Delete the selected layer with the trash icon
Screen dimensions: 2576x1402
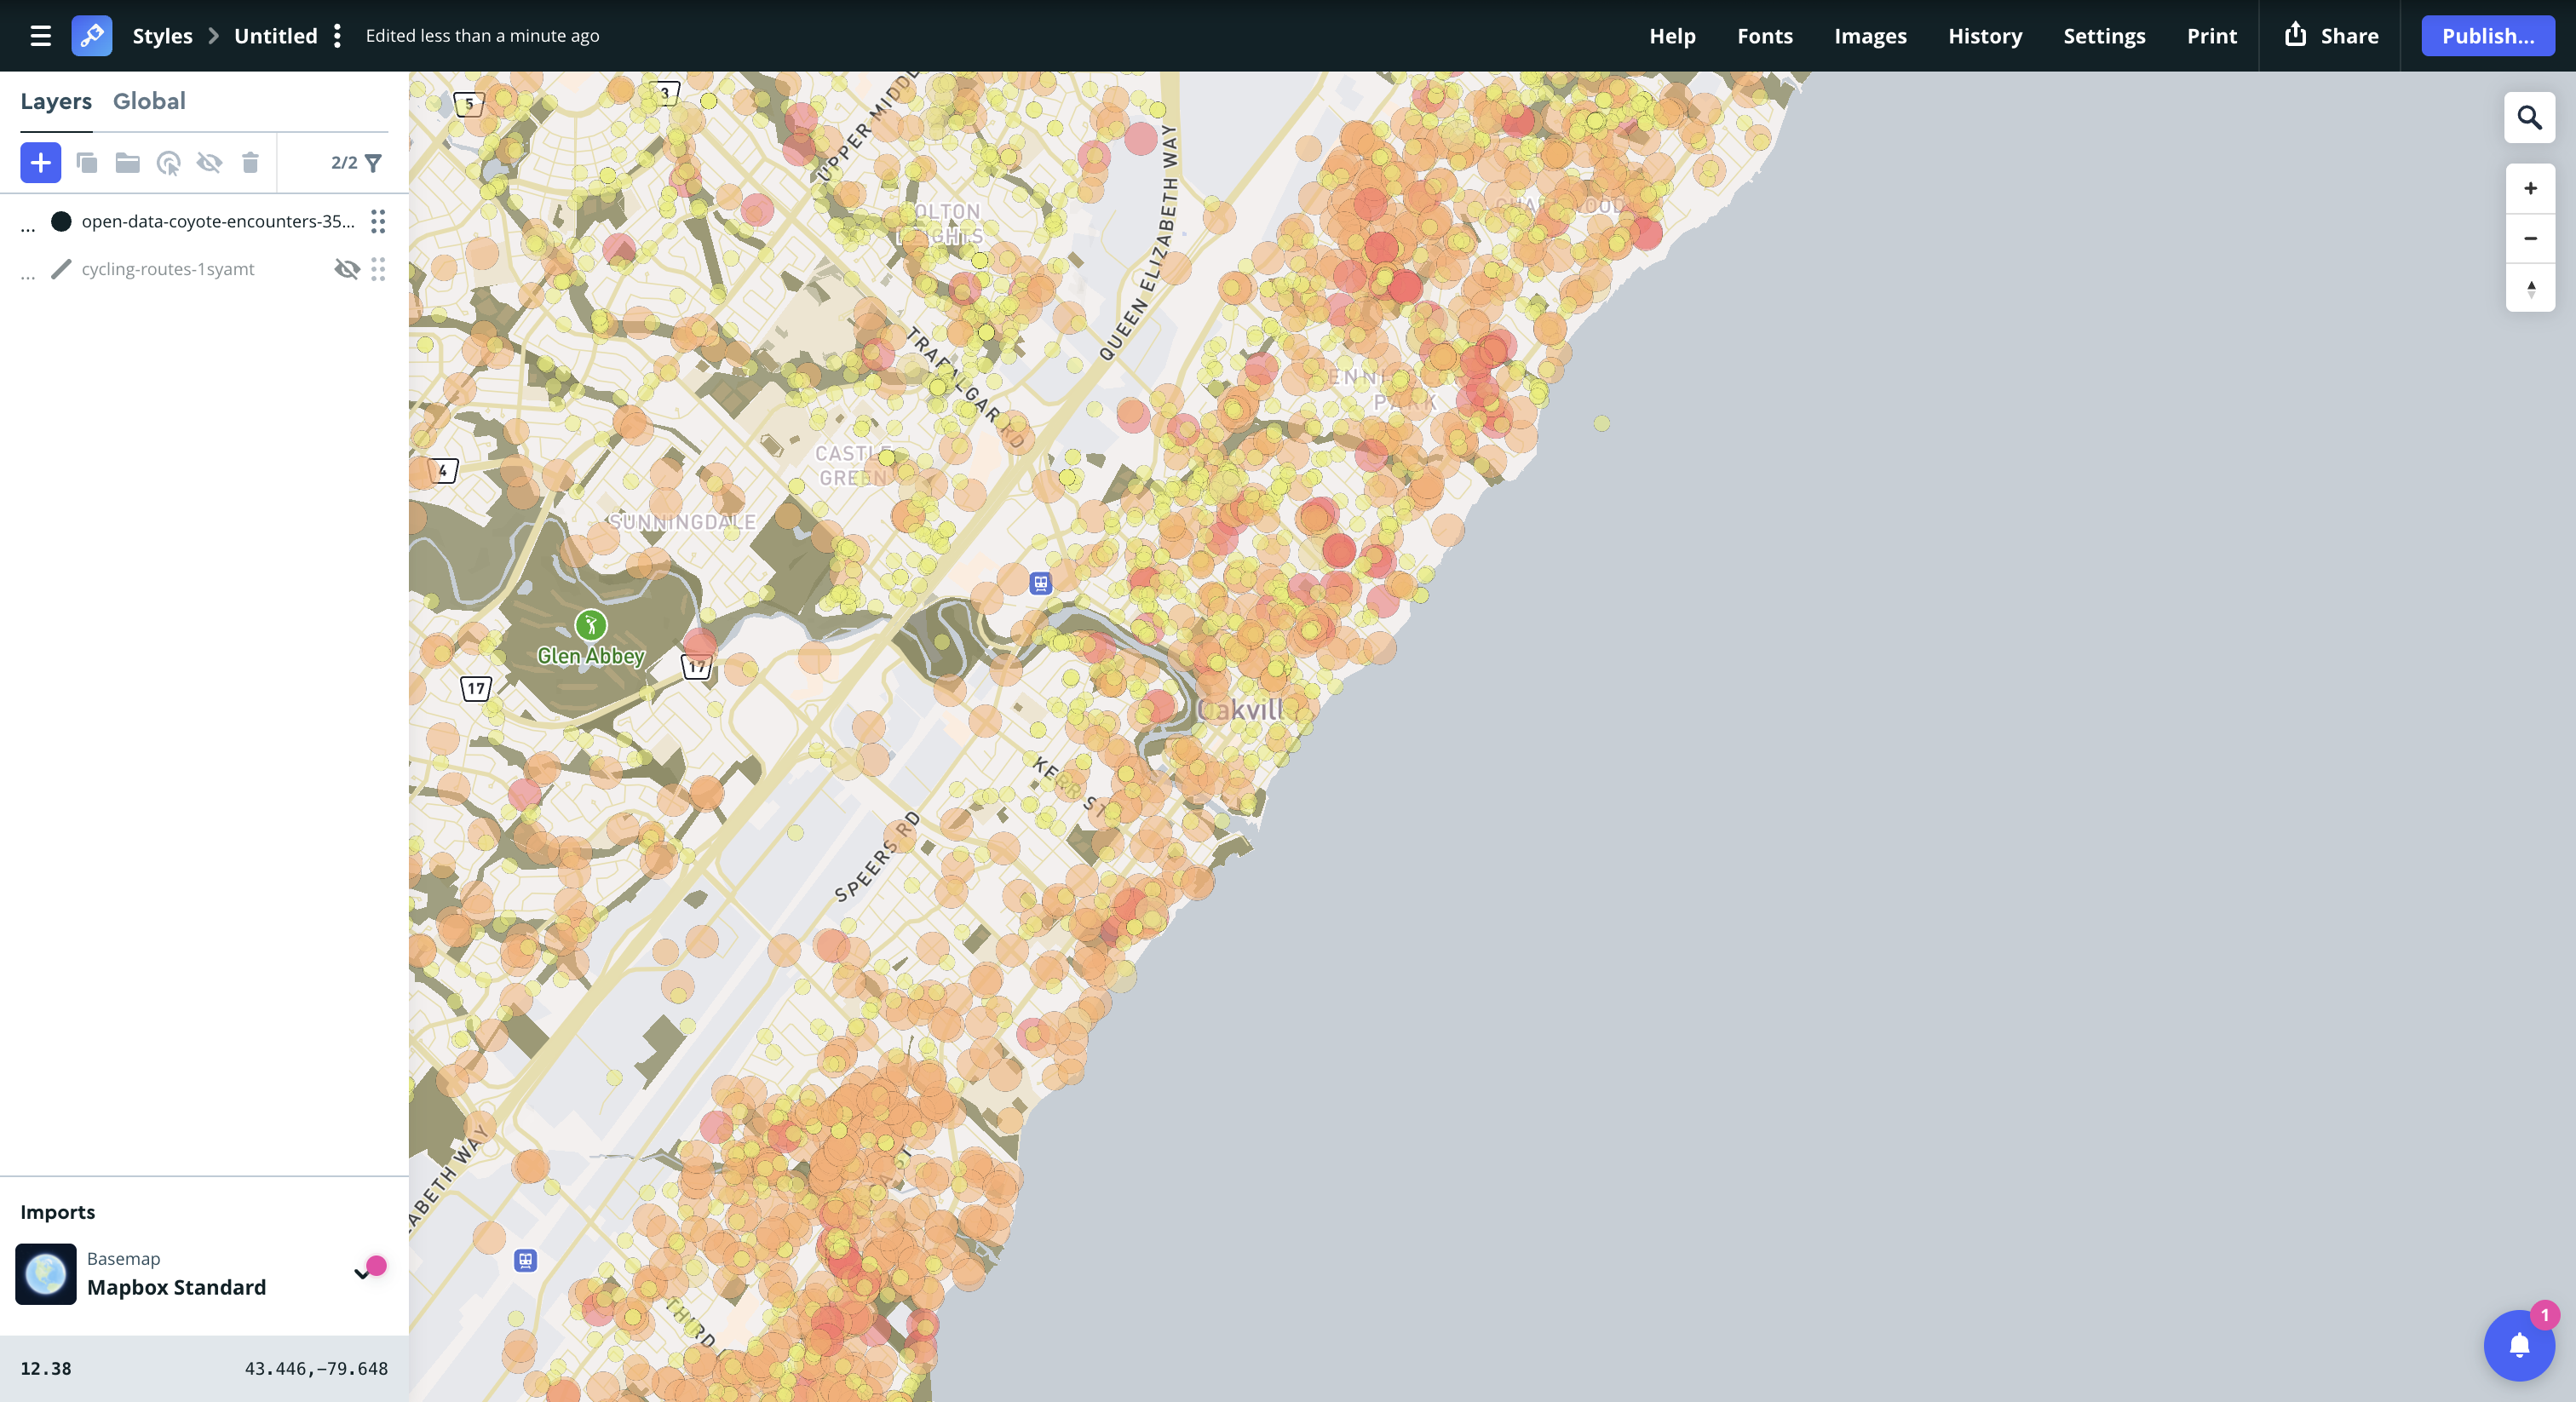(x=249, y=162)
